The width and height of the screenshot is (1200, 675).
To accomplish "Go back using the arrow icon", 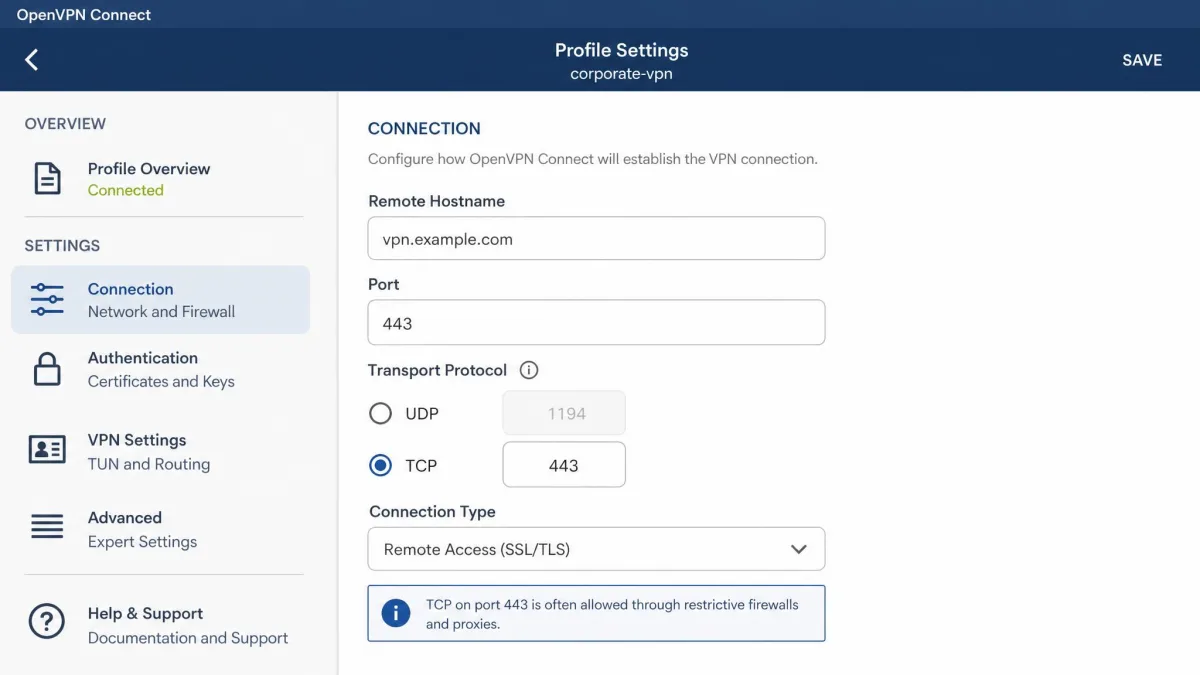I will [x=32, y=60].
